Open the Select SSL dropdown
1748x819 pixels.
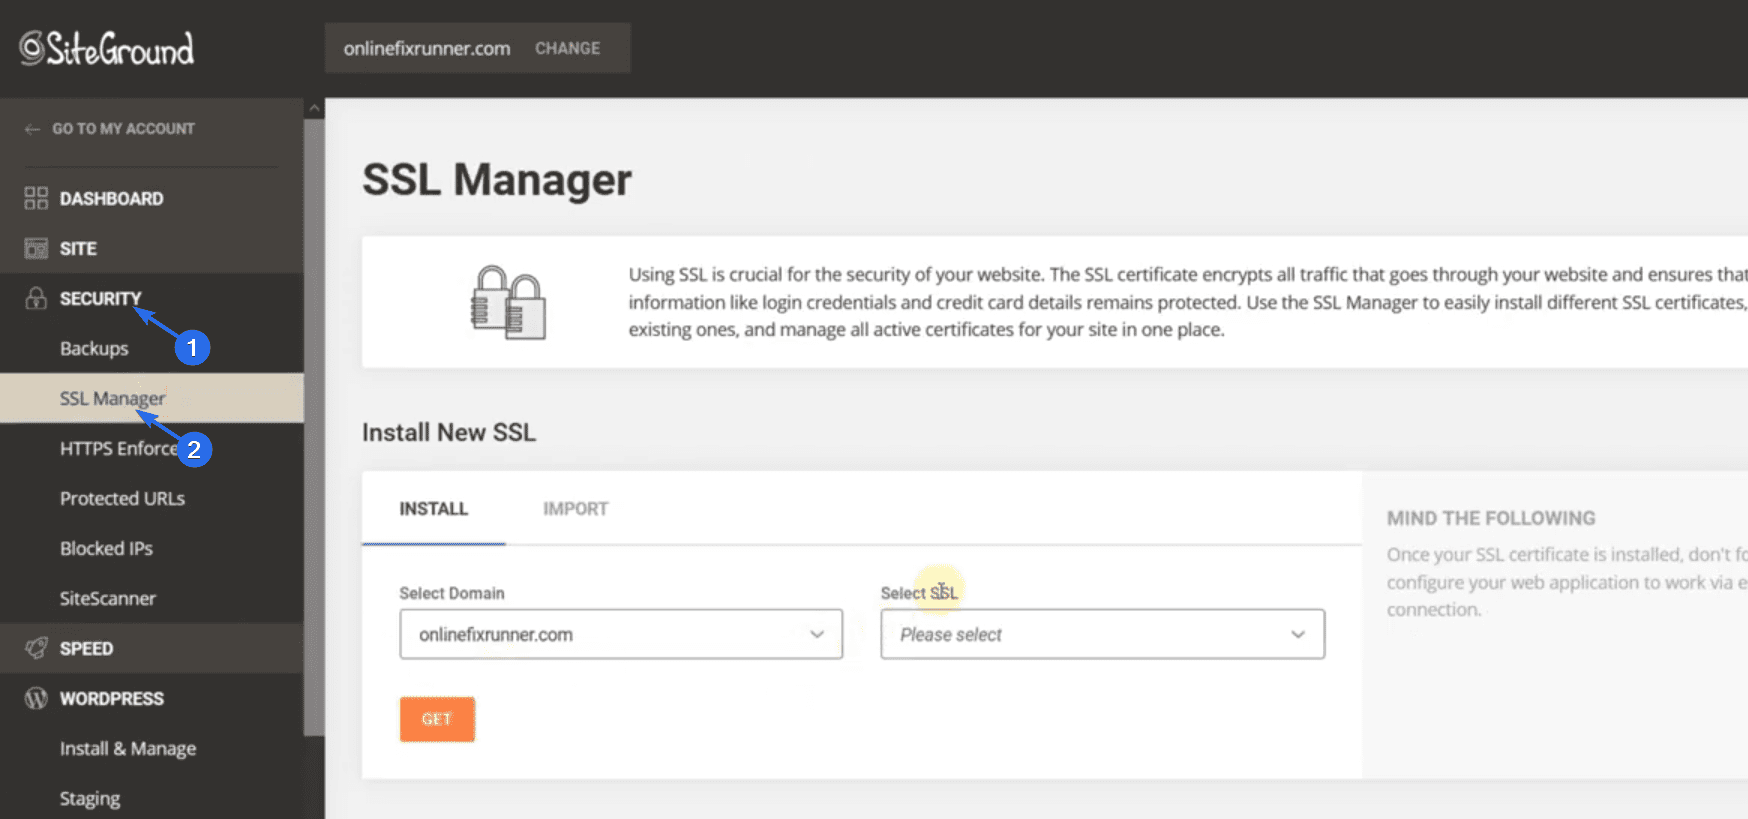(1103, 634)
